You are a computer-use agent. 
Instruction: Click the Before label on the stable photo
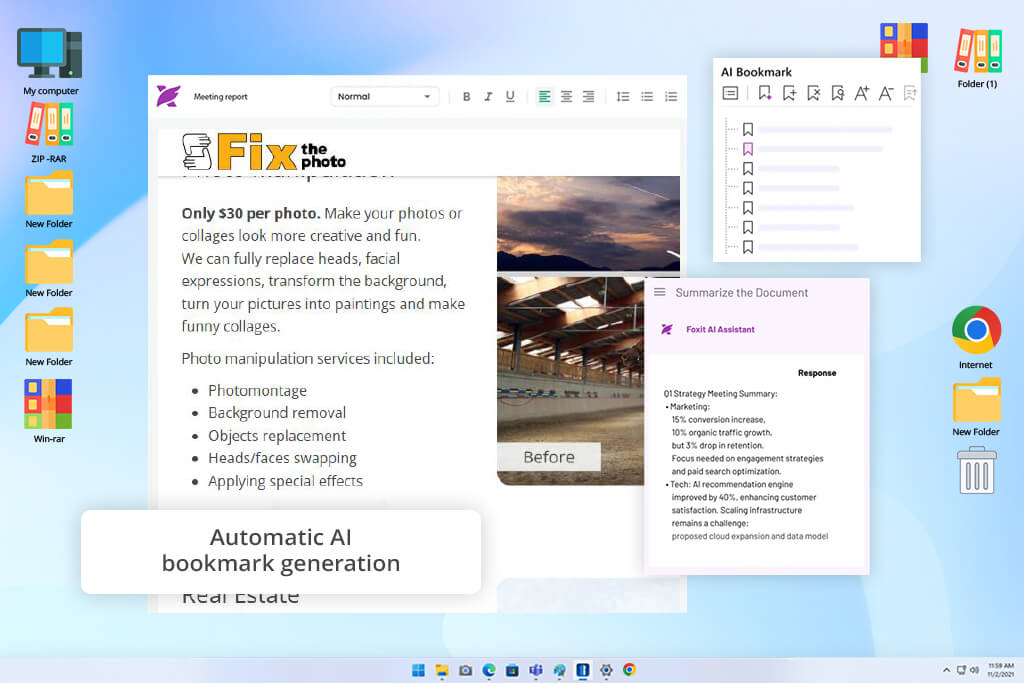(x=549, y=457)
